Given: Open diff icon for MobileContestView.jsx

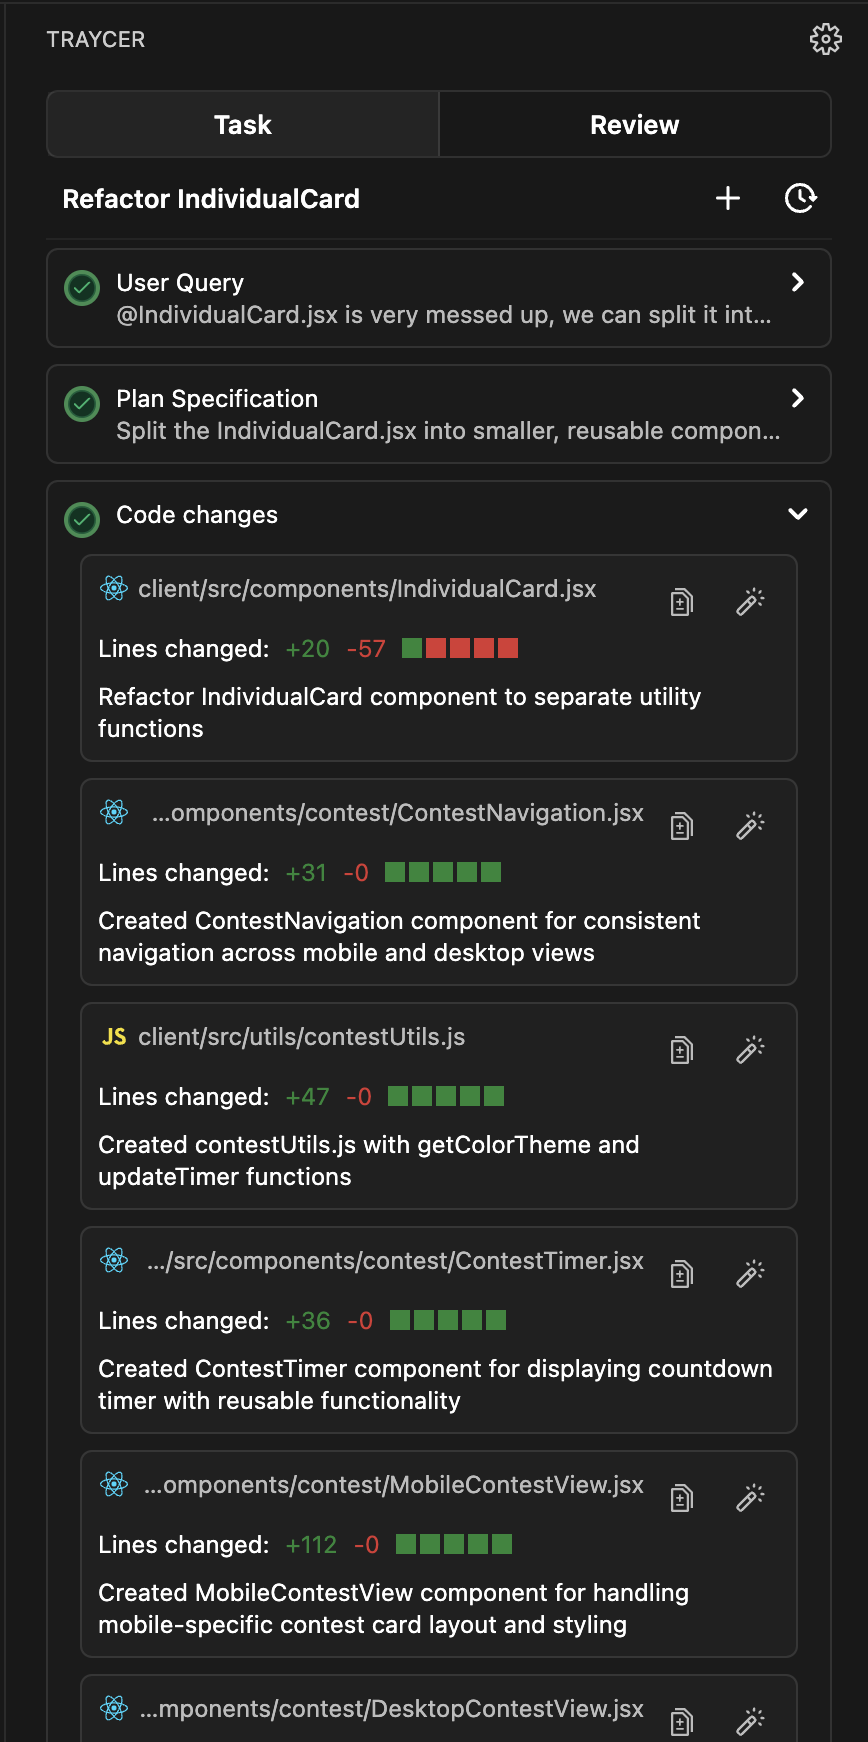Looking at the screenshot, I should click(x=682, y=1498).
